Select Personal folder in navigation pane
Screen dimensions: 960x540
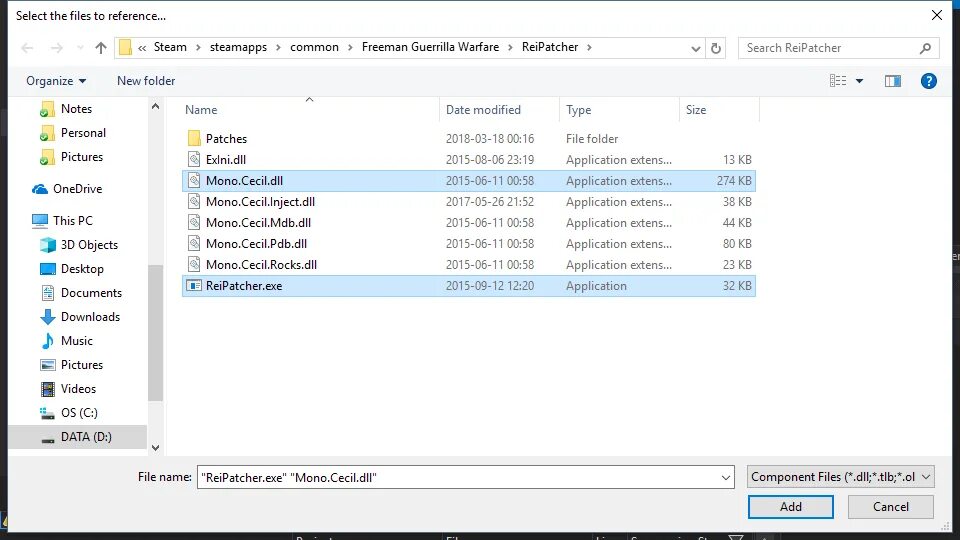[x=83, y=133]
